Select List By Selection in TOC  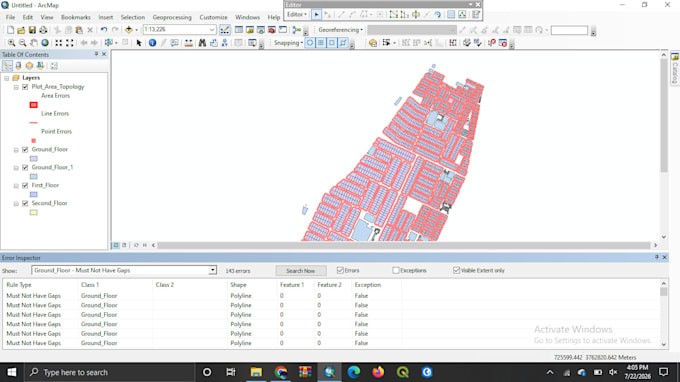40,66
